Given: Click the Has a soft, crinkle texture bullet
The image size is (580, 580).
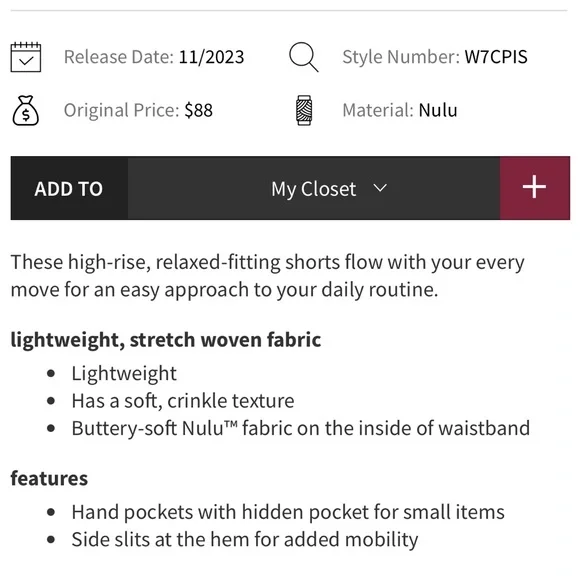Looking at the screenshot, I should pos(183,401).
